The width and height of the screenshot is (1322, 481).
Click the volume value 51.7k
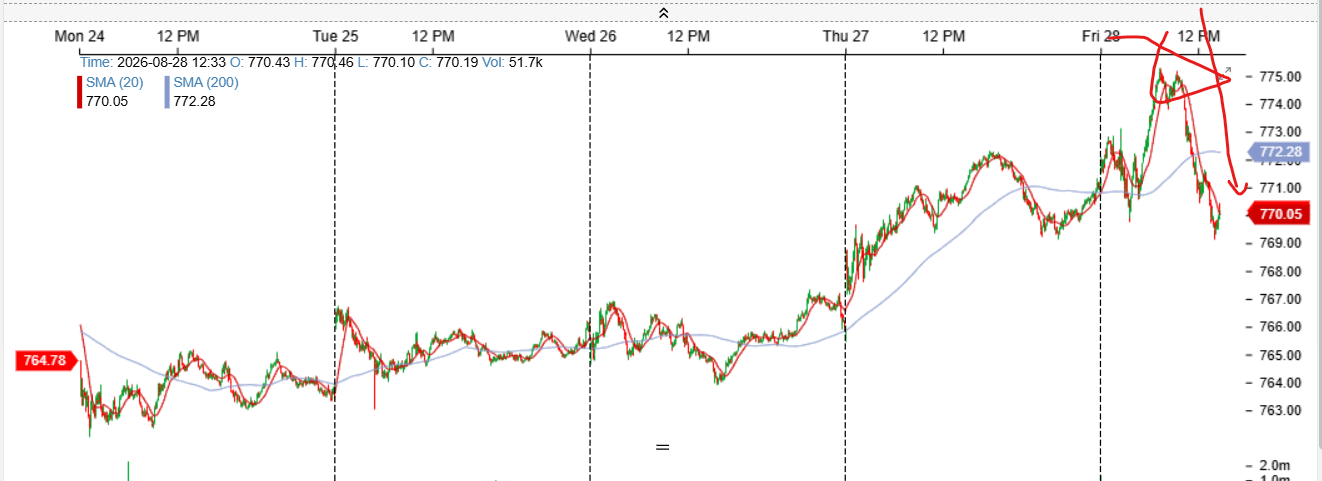526,62
